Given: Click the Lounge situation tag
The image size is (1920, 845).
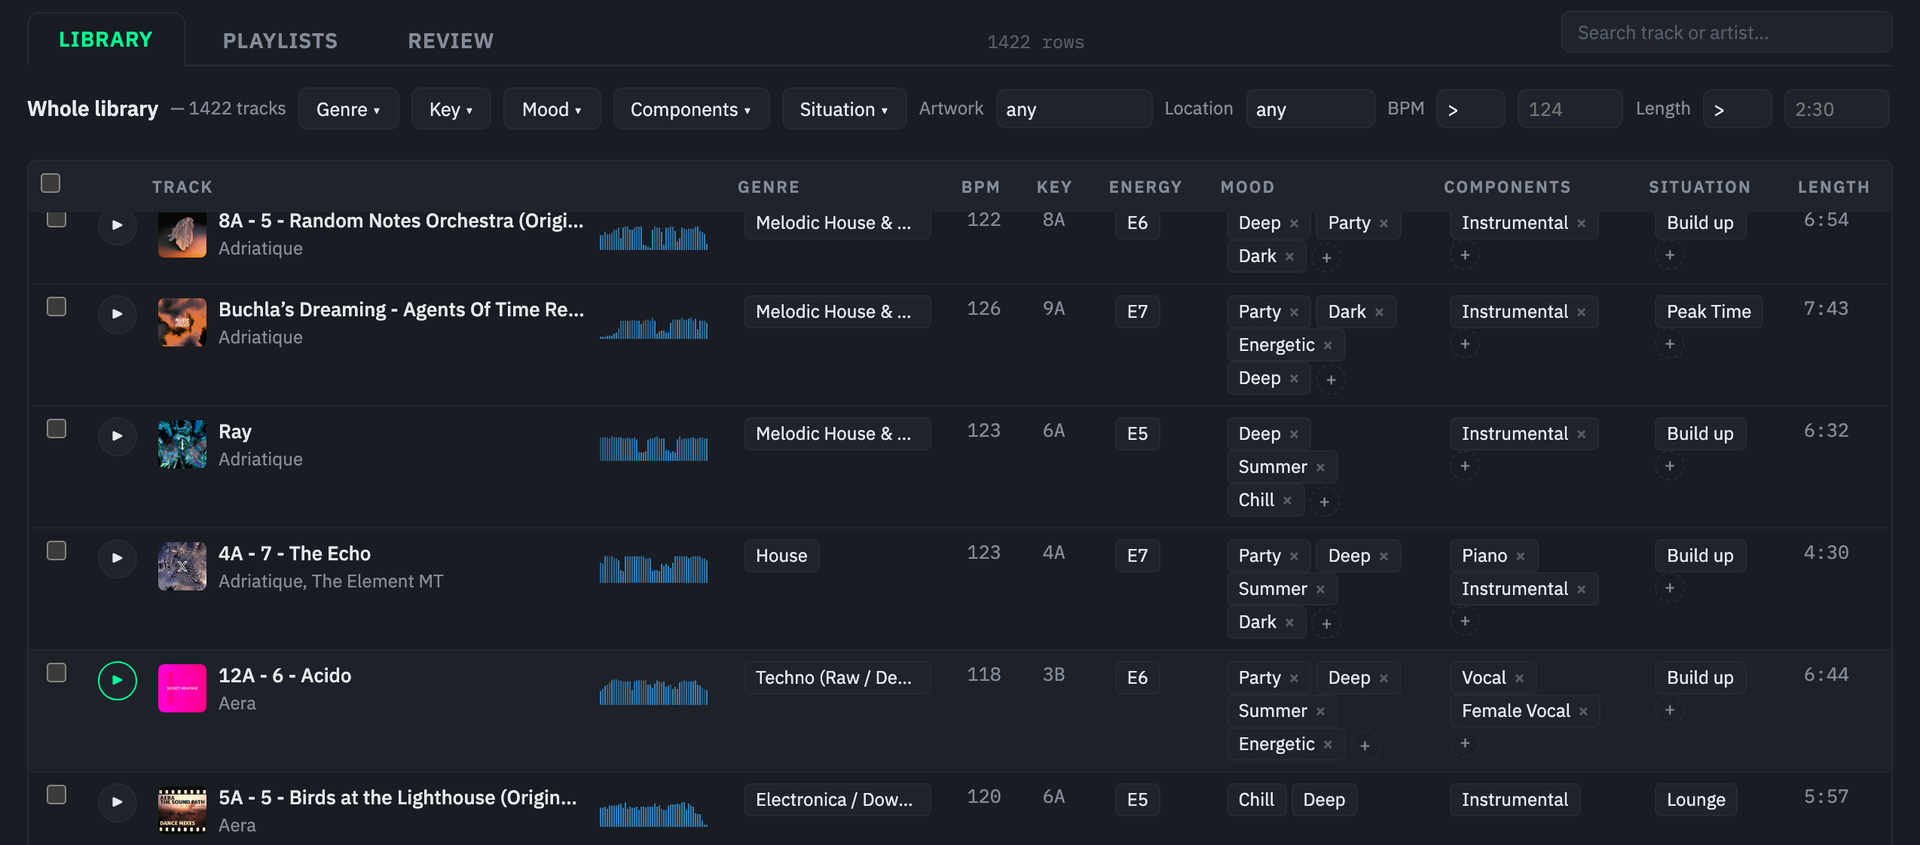Looking at the screenshot, I should tap(1696, 800).
